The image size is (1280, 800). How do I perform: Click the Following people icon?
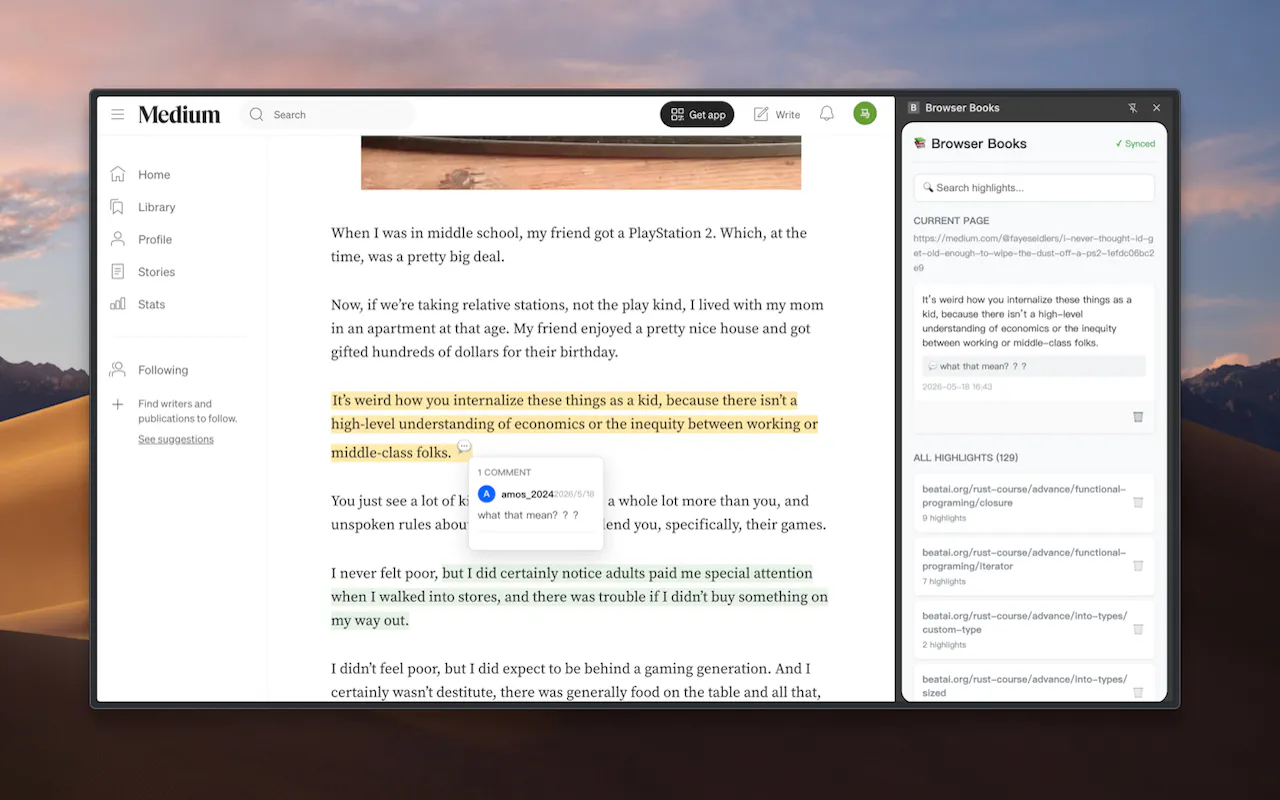(x=118, y=370)
